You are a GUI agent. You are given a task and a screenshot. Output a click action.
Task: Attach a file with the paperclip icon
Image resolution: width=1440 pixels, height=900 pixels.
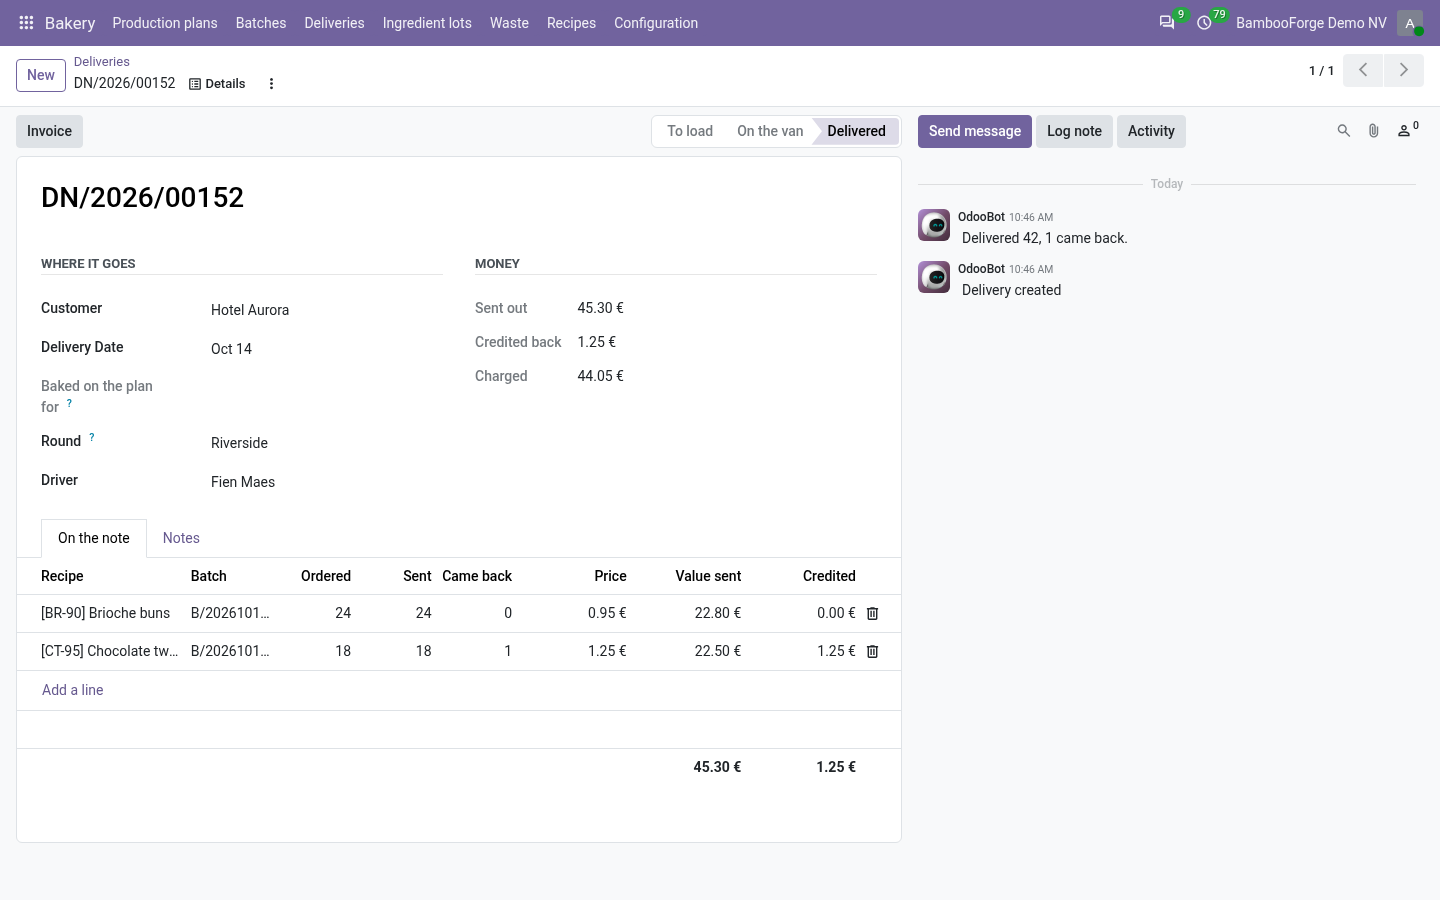1374,131
